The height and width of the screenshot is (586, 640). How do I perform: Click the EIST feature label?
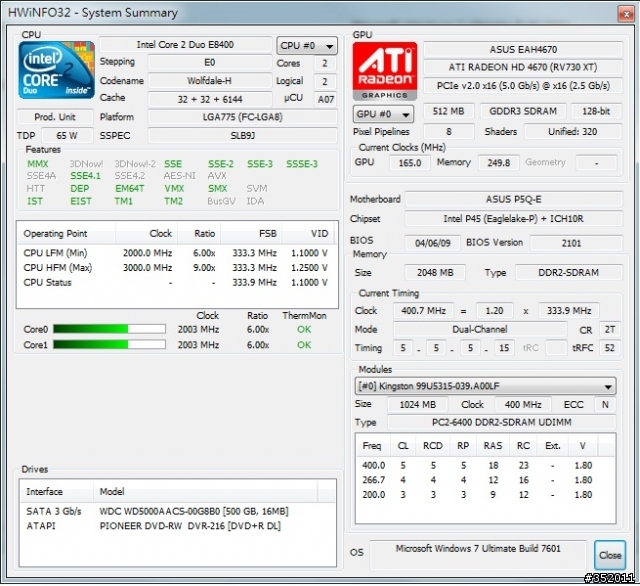[81, 201]
